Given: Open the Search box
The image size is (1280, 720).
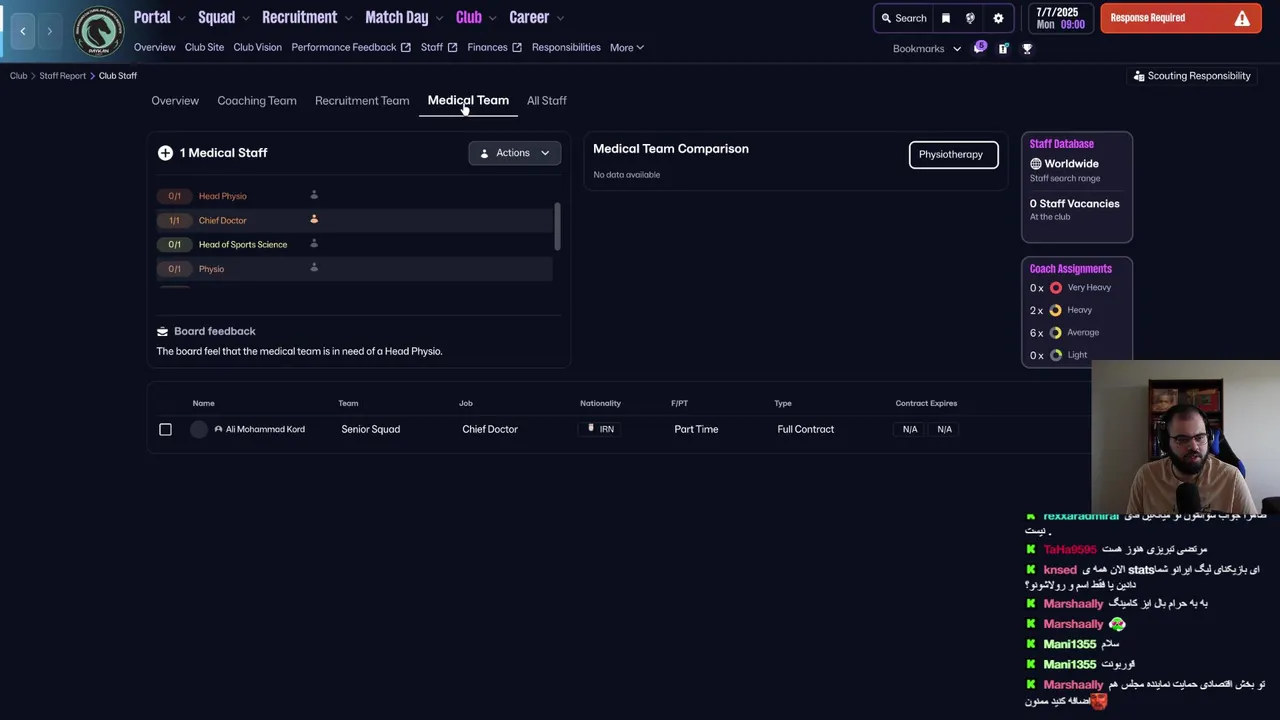Looking at the screenshot, I should tap(904, 18).
